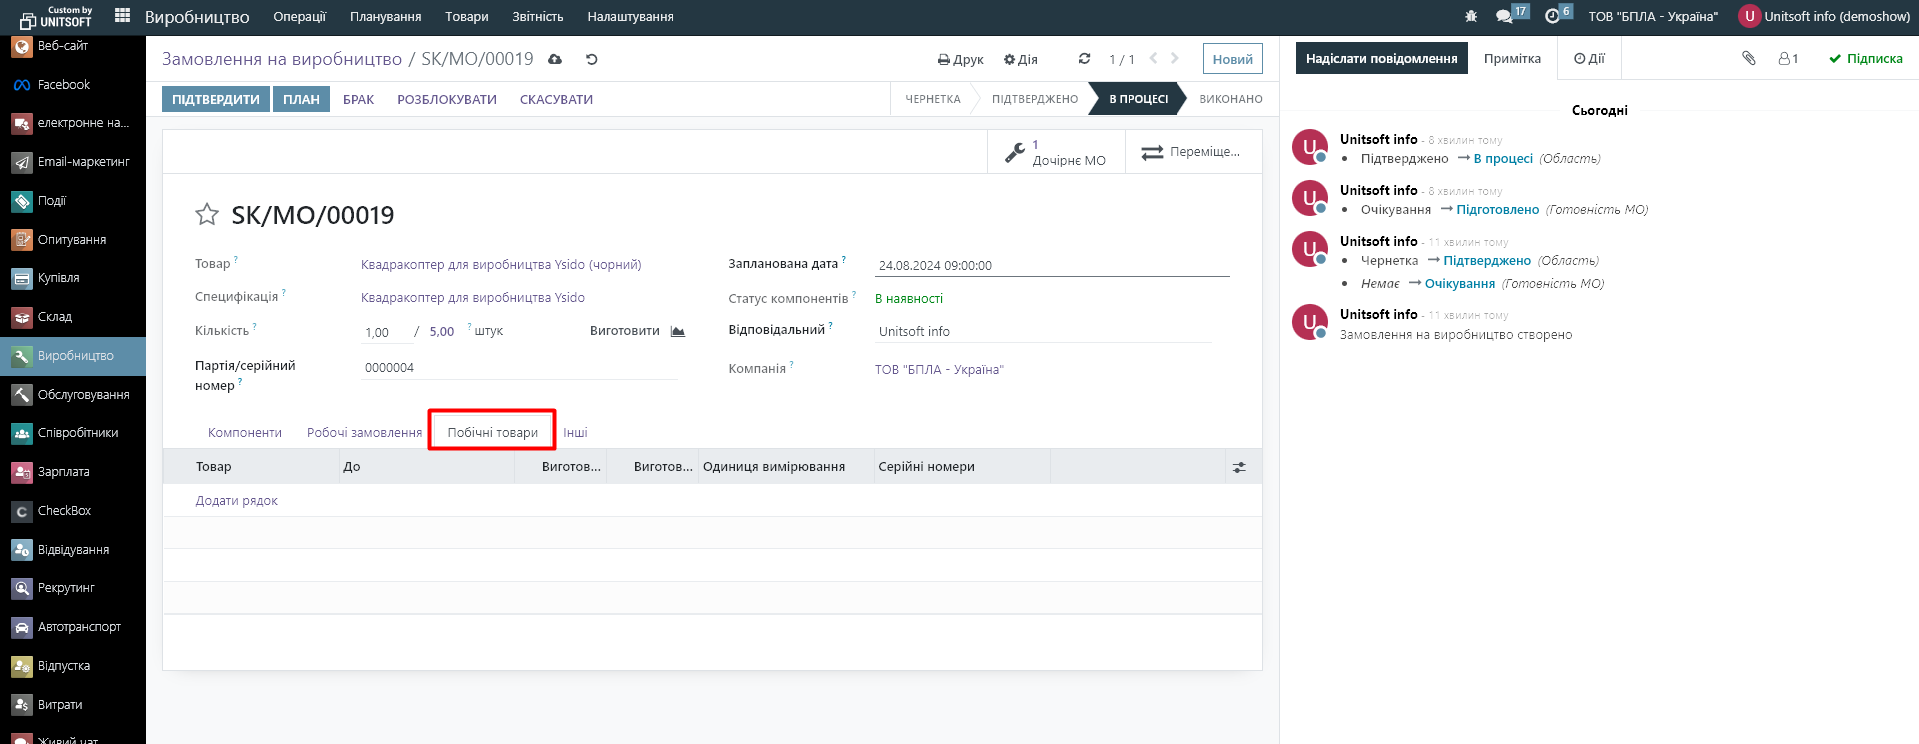Click the cloud save icon
This screenshot has height=744, width=1919.
(555, 59)
